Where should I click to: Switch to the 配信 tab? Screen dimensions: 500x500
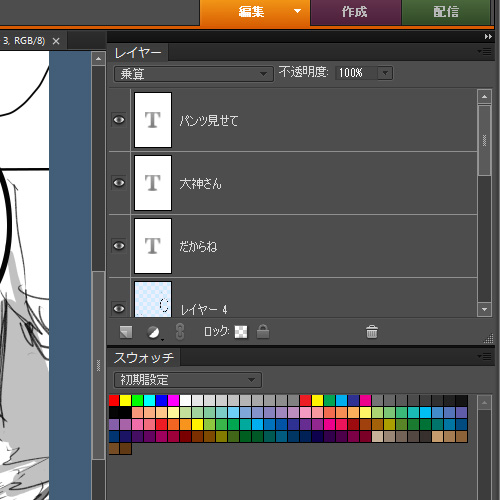446,12
